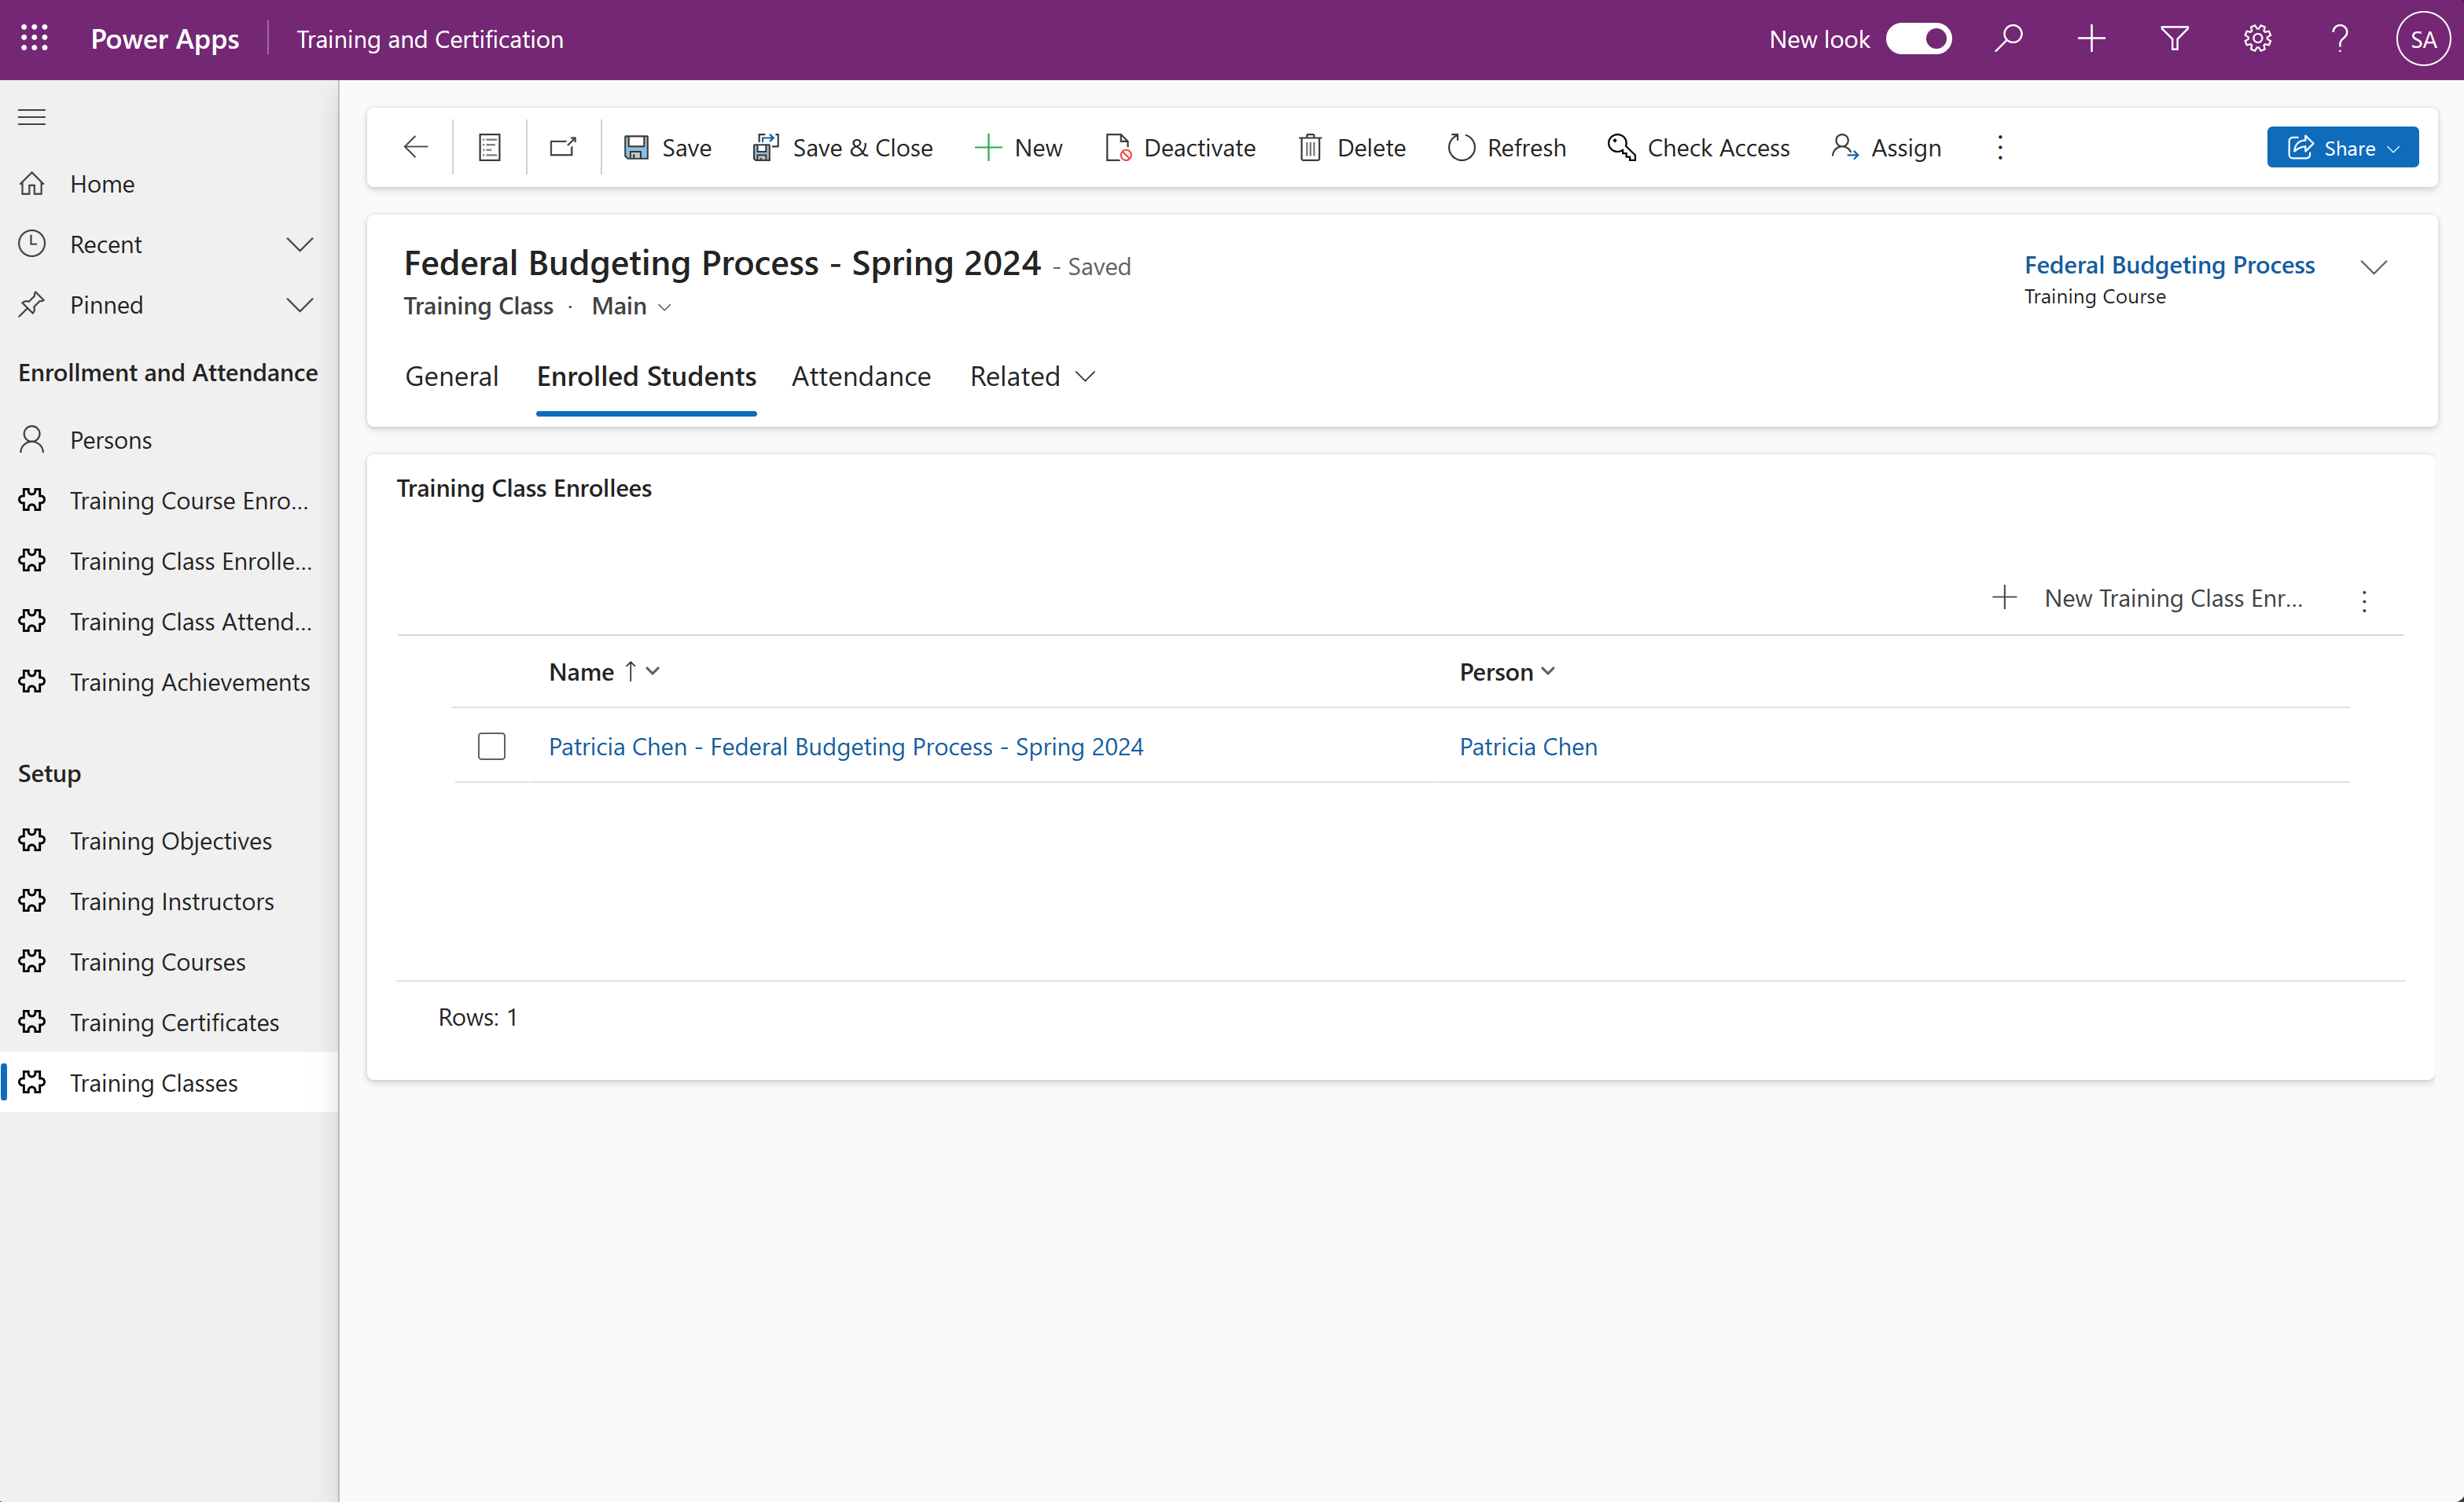Viewport: 2464px width, 1502px height.
Task: Open Persons in sidebar
Action: point(169,440)
